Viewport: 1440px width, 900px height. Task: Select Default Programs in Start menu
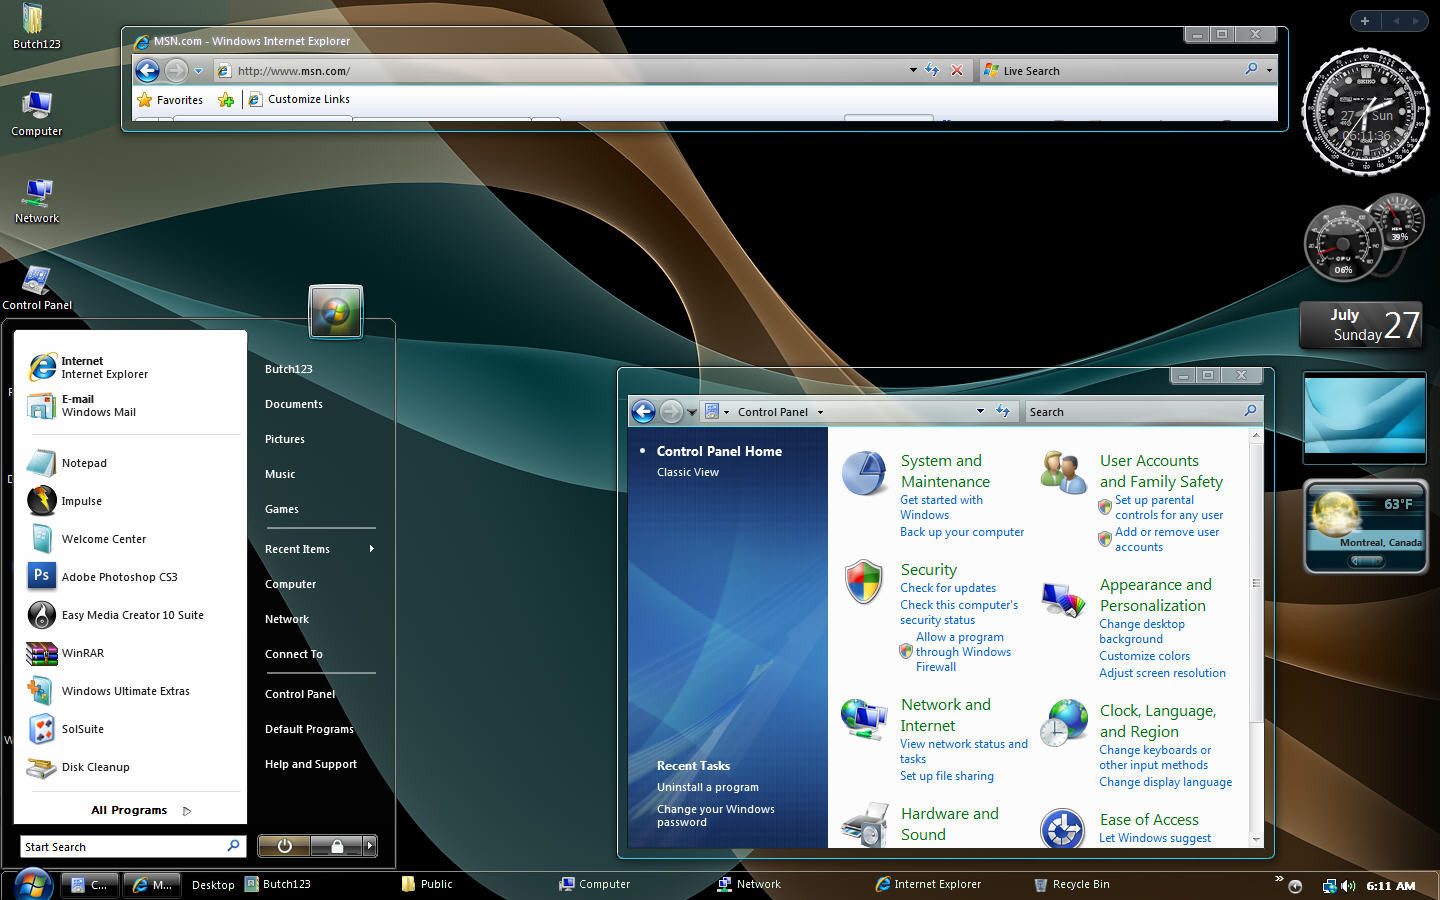pyautogui.click(x=309, y=729)
